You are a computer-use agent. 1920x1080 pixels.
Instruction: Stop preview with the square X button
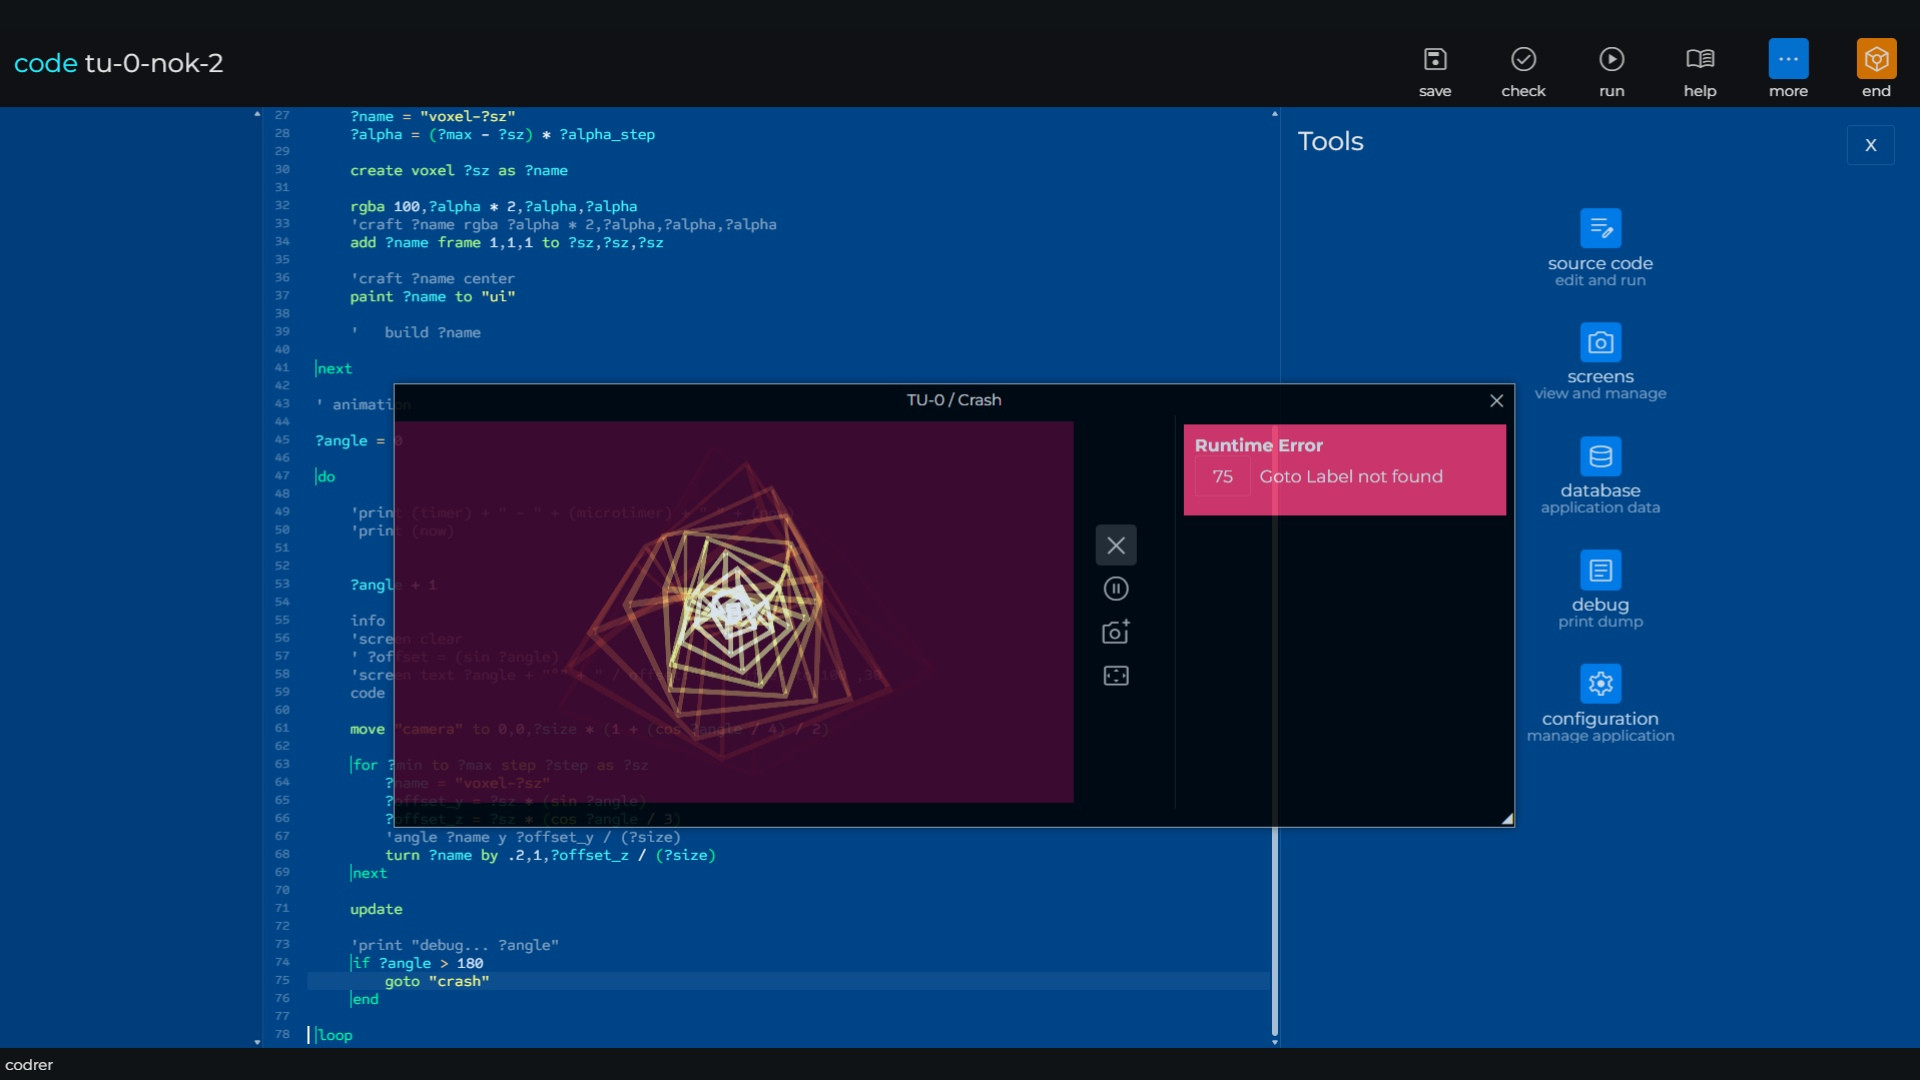point(1116,546)
